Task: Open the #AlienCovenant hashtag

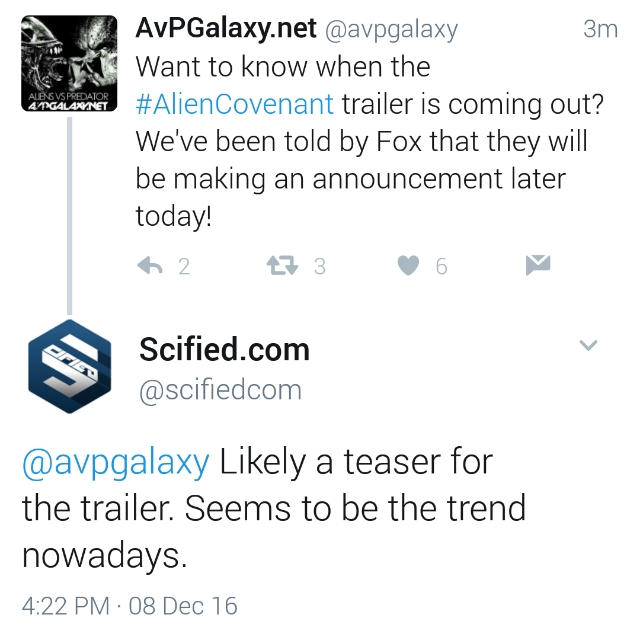Action: point(236,104)
